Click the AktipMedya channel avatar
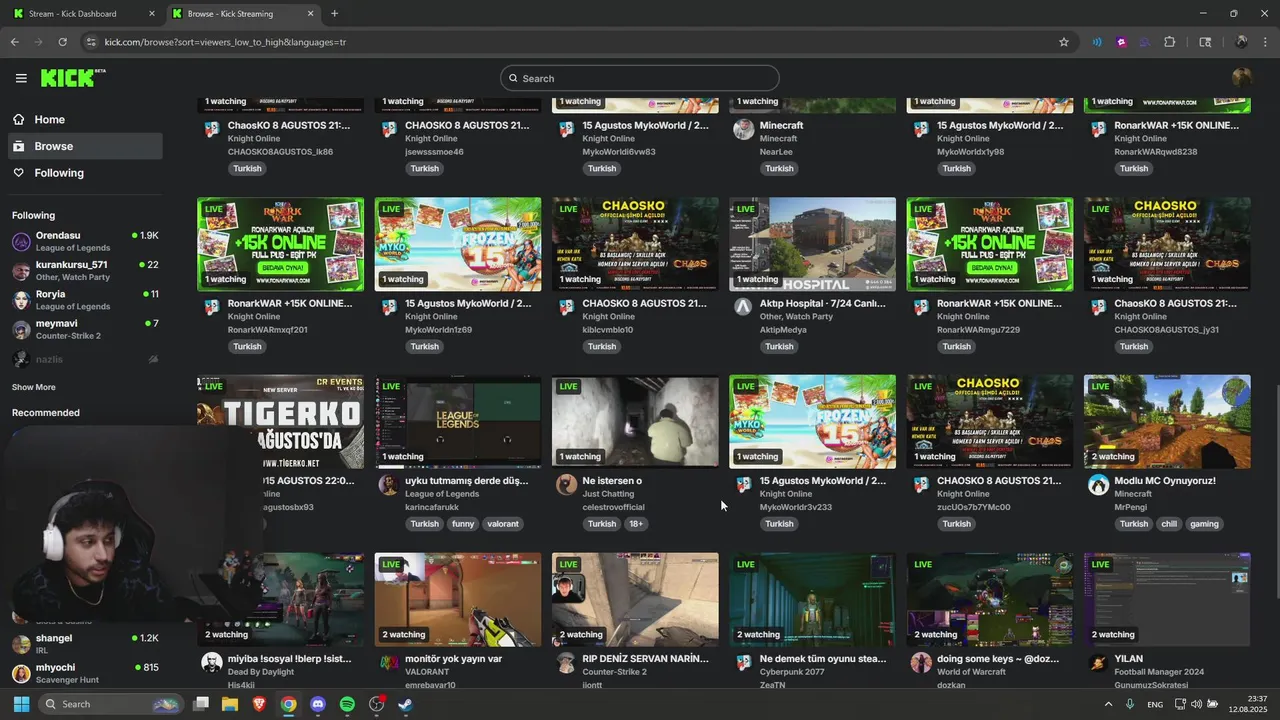The width and height of the screenshot is (1280, 720). [743, 307]
